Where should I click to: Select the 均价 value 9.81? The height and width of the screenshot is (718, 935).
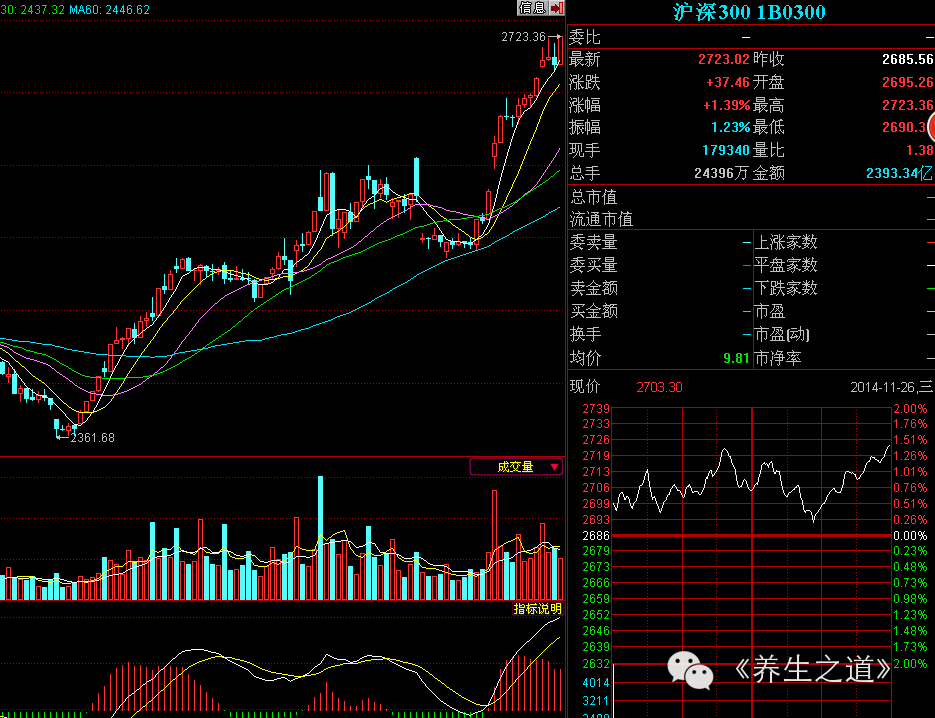736,358
